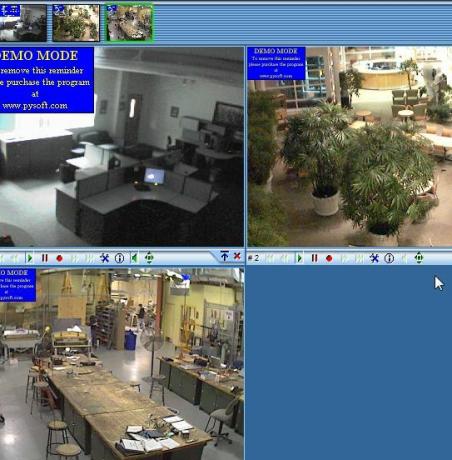
Task: Click fullscreen arrows icon on first camera
Action: click(149, 258)
